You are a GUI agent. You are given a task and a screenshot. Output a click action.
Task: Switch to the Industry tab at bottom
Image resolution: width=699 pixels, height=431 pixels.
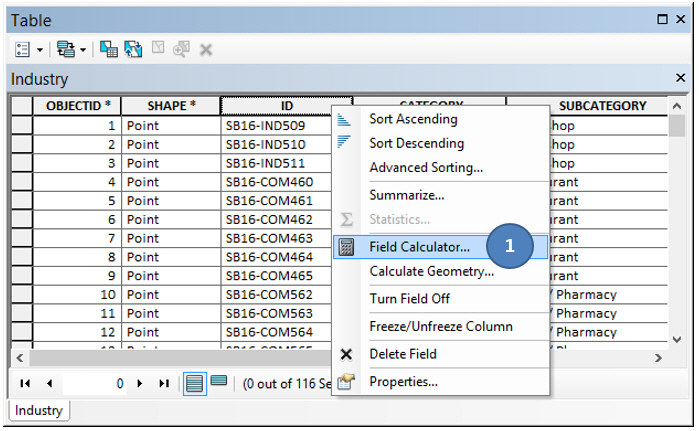point(39,410)
